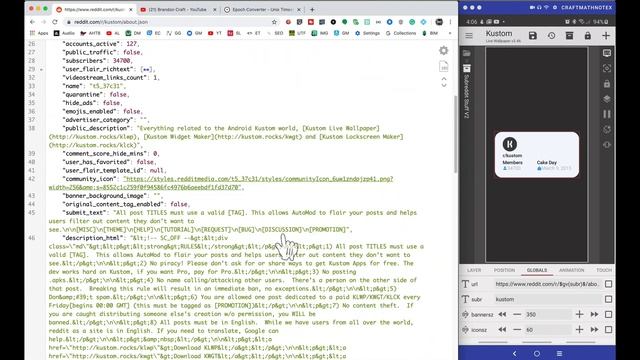Click the page vertical scrollbar
Viewport: 640px width, 360px height.
click(x=456, y=134)
